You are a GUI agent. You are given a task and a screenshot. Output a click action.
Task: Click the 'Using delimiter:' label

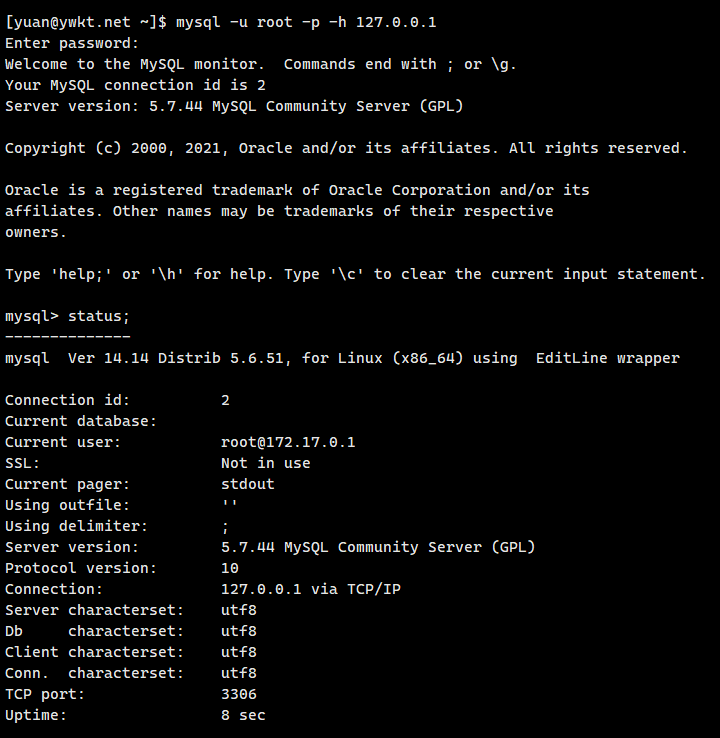click(76, 526)
